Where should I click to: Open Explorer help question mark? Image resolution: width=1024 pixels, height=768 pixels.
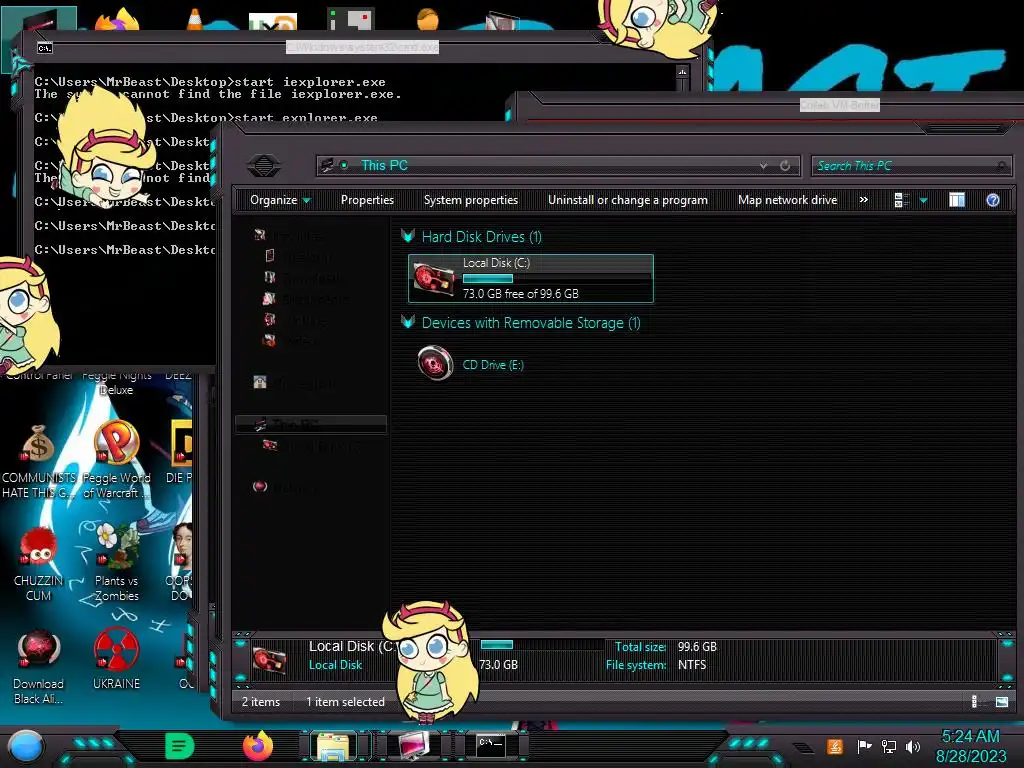click(x=993, y=200)
